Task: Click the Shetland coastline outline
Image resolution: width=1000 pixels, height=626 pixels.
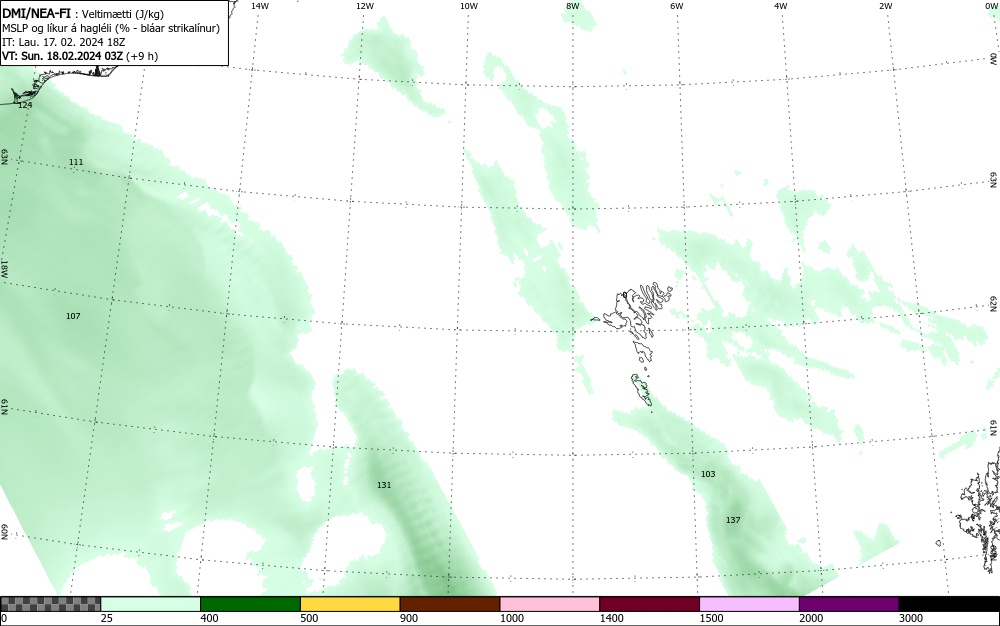Action: pyautogui.click(x=979, y=510)
